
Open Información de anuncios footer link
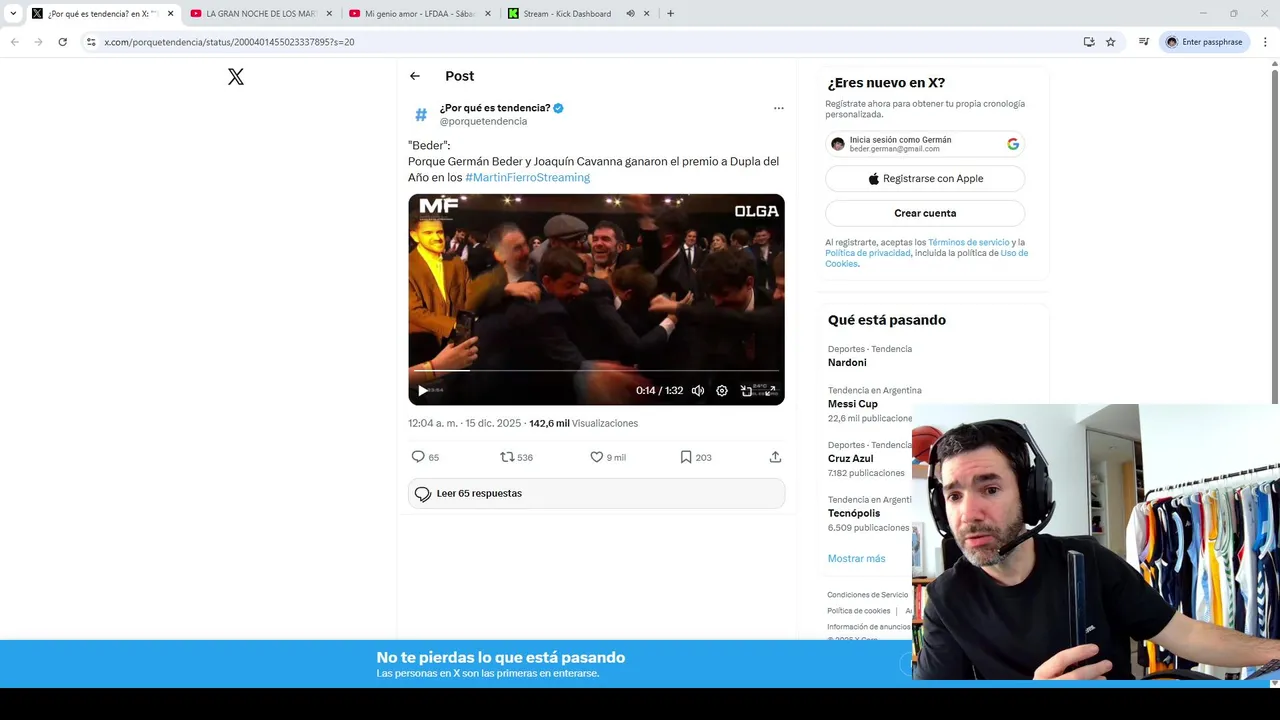[x=869, y=627]
